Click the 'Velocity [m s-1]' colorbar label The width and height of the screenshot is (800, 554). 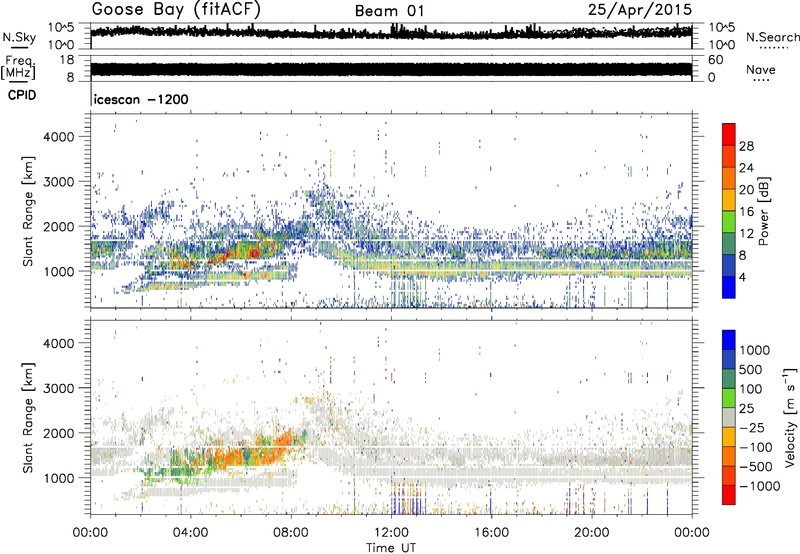(789, 417)
